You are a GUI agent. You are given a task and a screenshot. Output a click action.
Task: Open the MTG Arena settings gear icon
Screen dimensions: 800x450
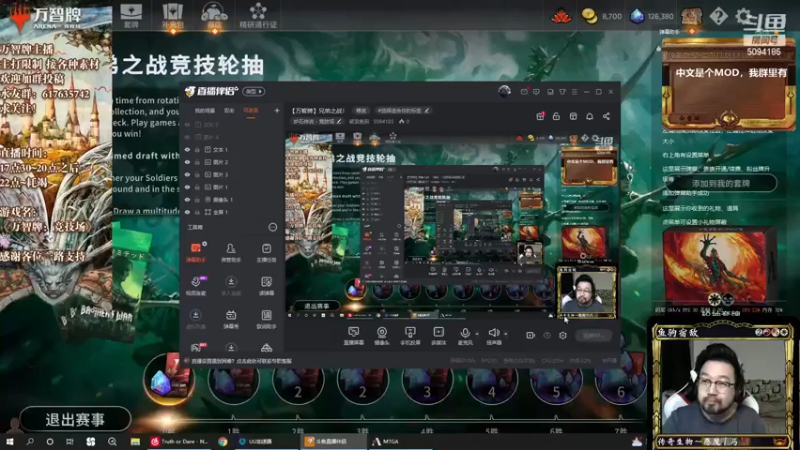[743, 16]
